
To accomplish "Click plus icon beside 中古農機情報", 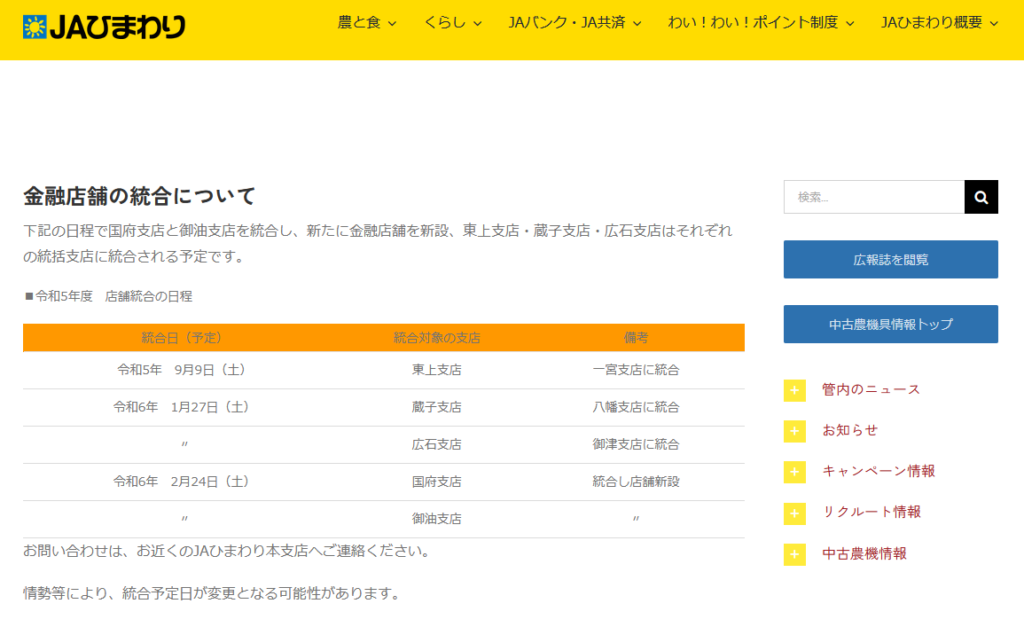I will coord(795,554).
